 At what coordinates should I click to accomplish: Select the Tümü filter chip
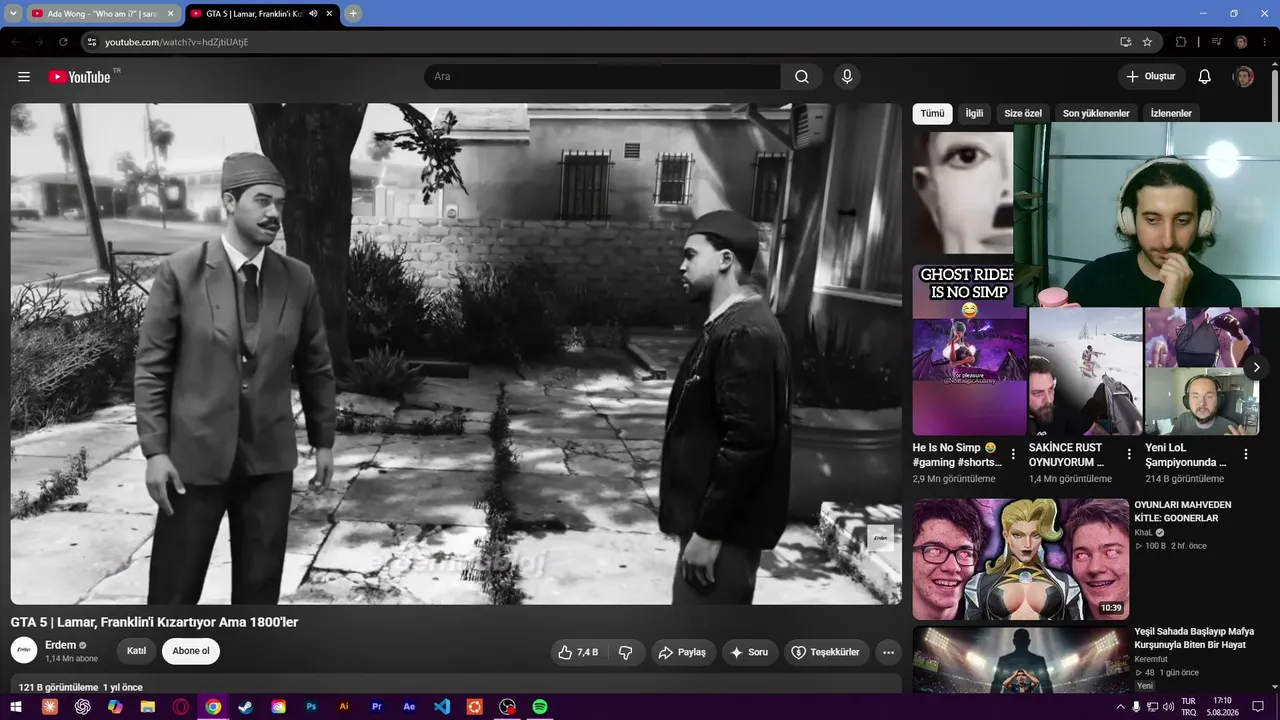[x=932, y=113]
